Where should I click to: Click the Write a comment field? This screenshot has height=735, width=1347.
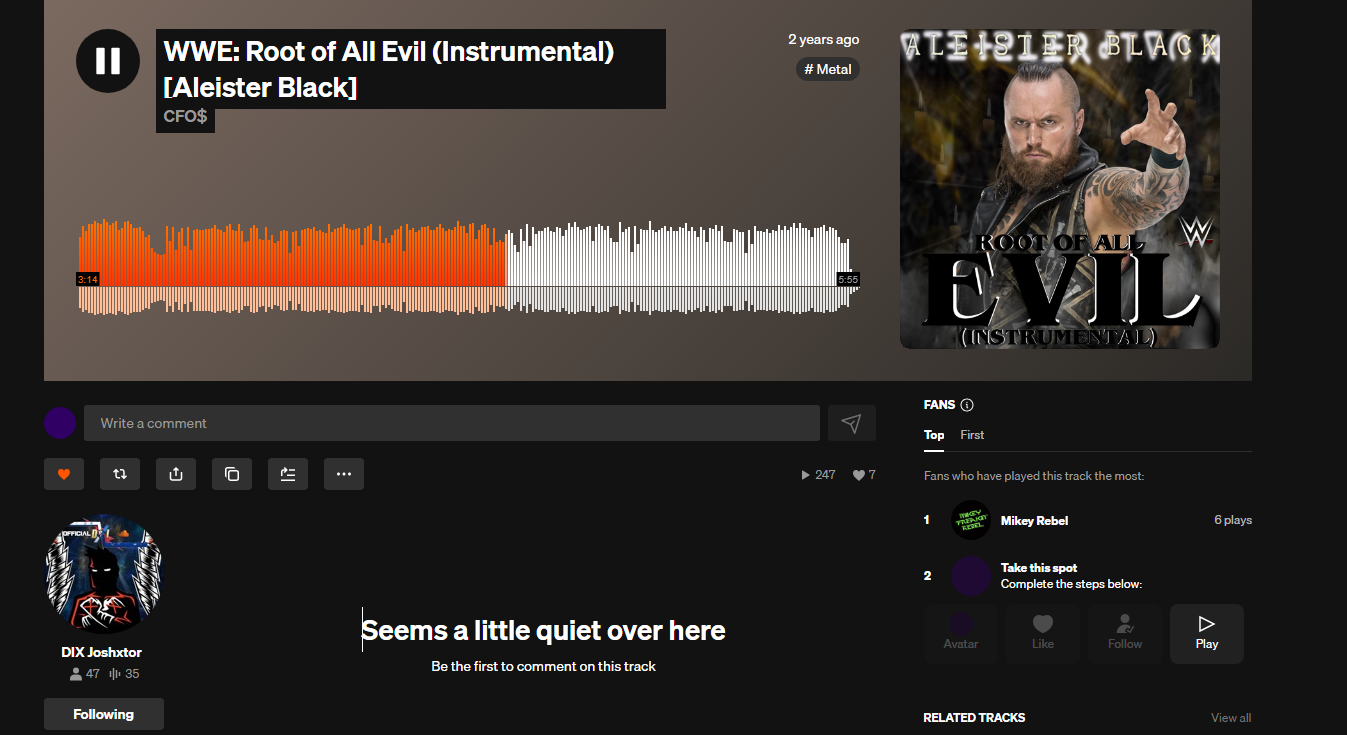(x=452, y=423)
